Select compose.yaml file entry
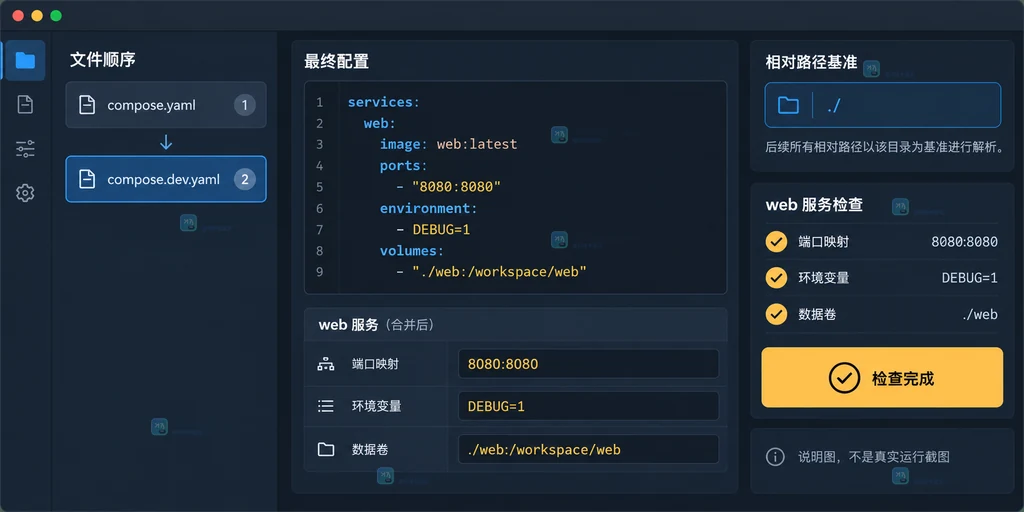The width and height of the screenshot is (1024, 512). pyautogui.click(x=166, y=104)
